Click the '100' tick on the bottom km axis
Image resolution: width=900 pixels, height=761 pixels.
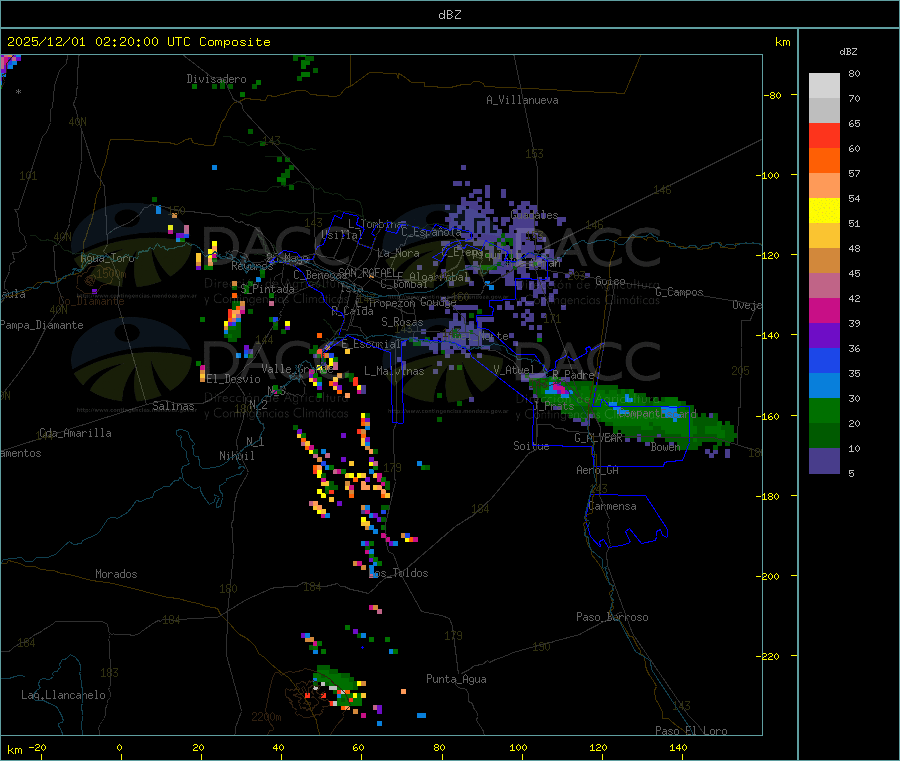pos(518,747)
